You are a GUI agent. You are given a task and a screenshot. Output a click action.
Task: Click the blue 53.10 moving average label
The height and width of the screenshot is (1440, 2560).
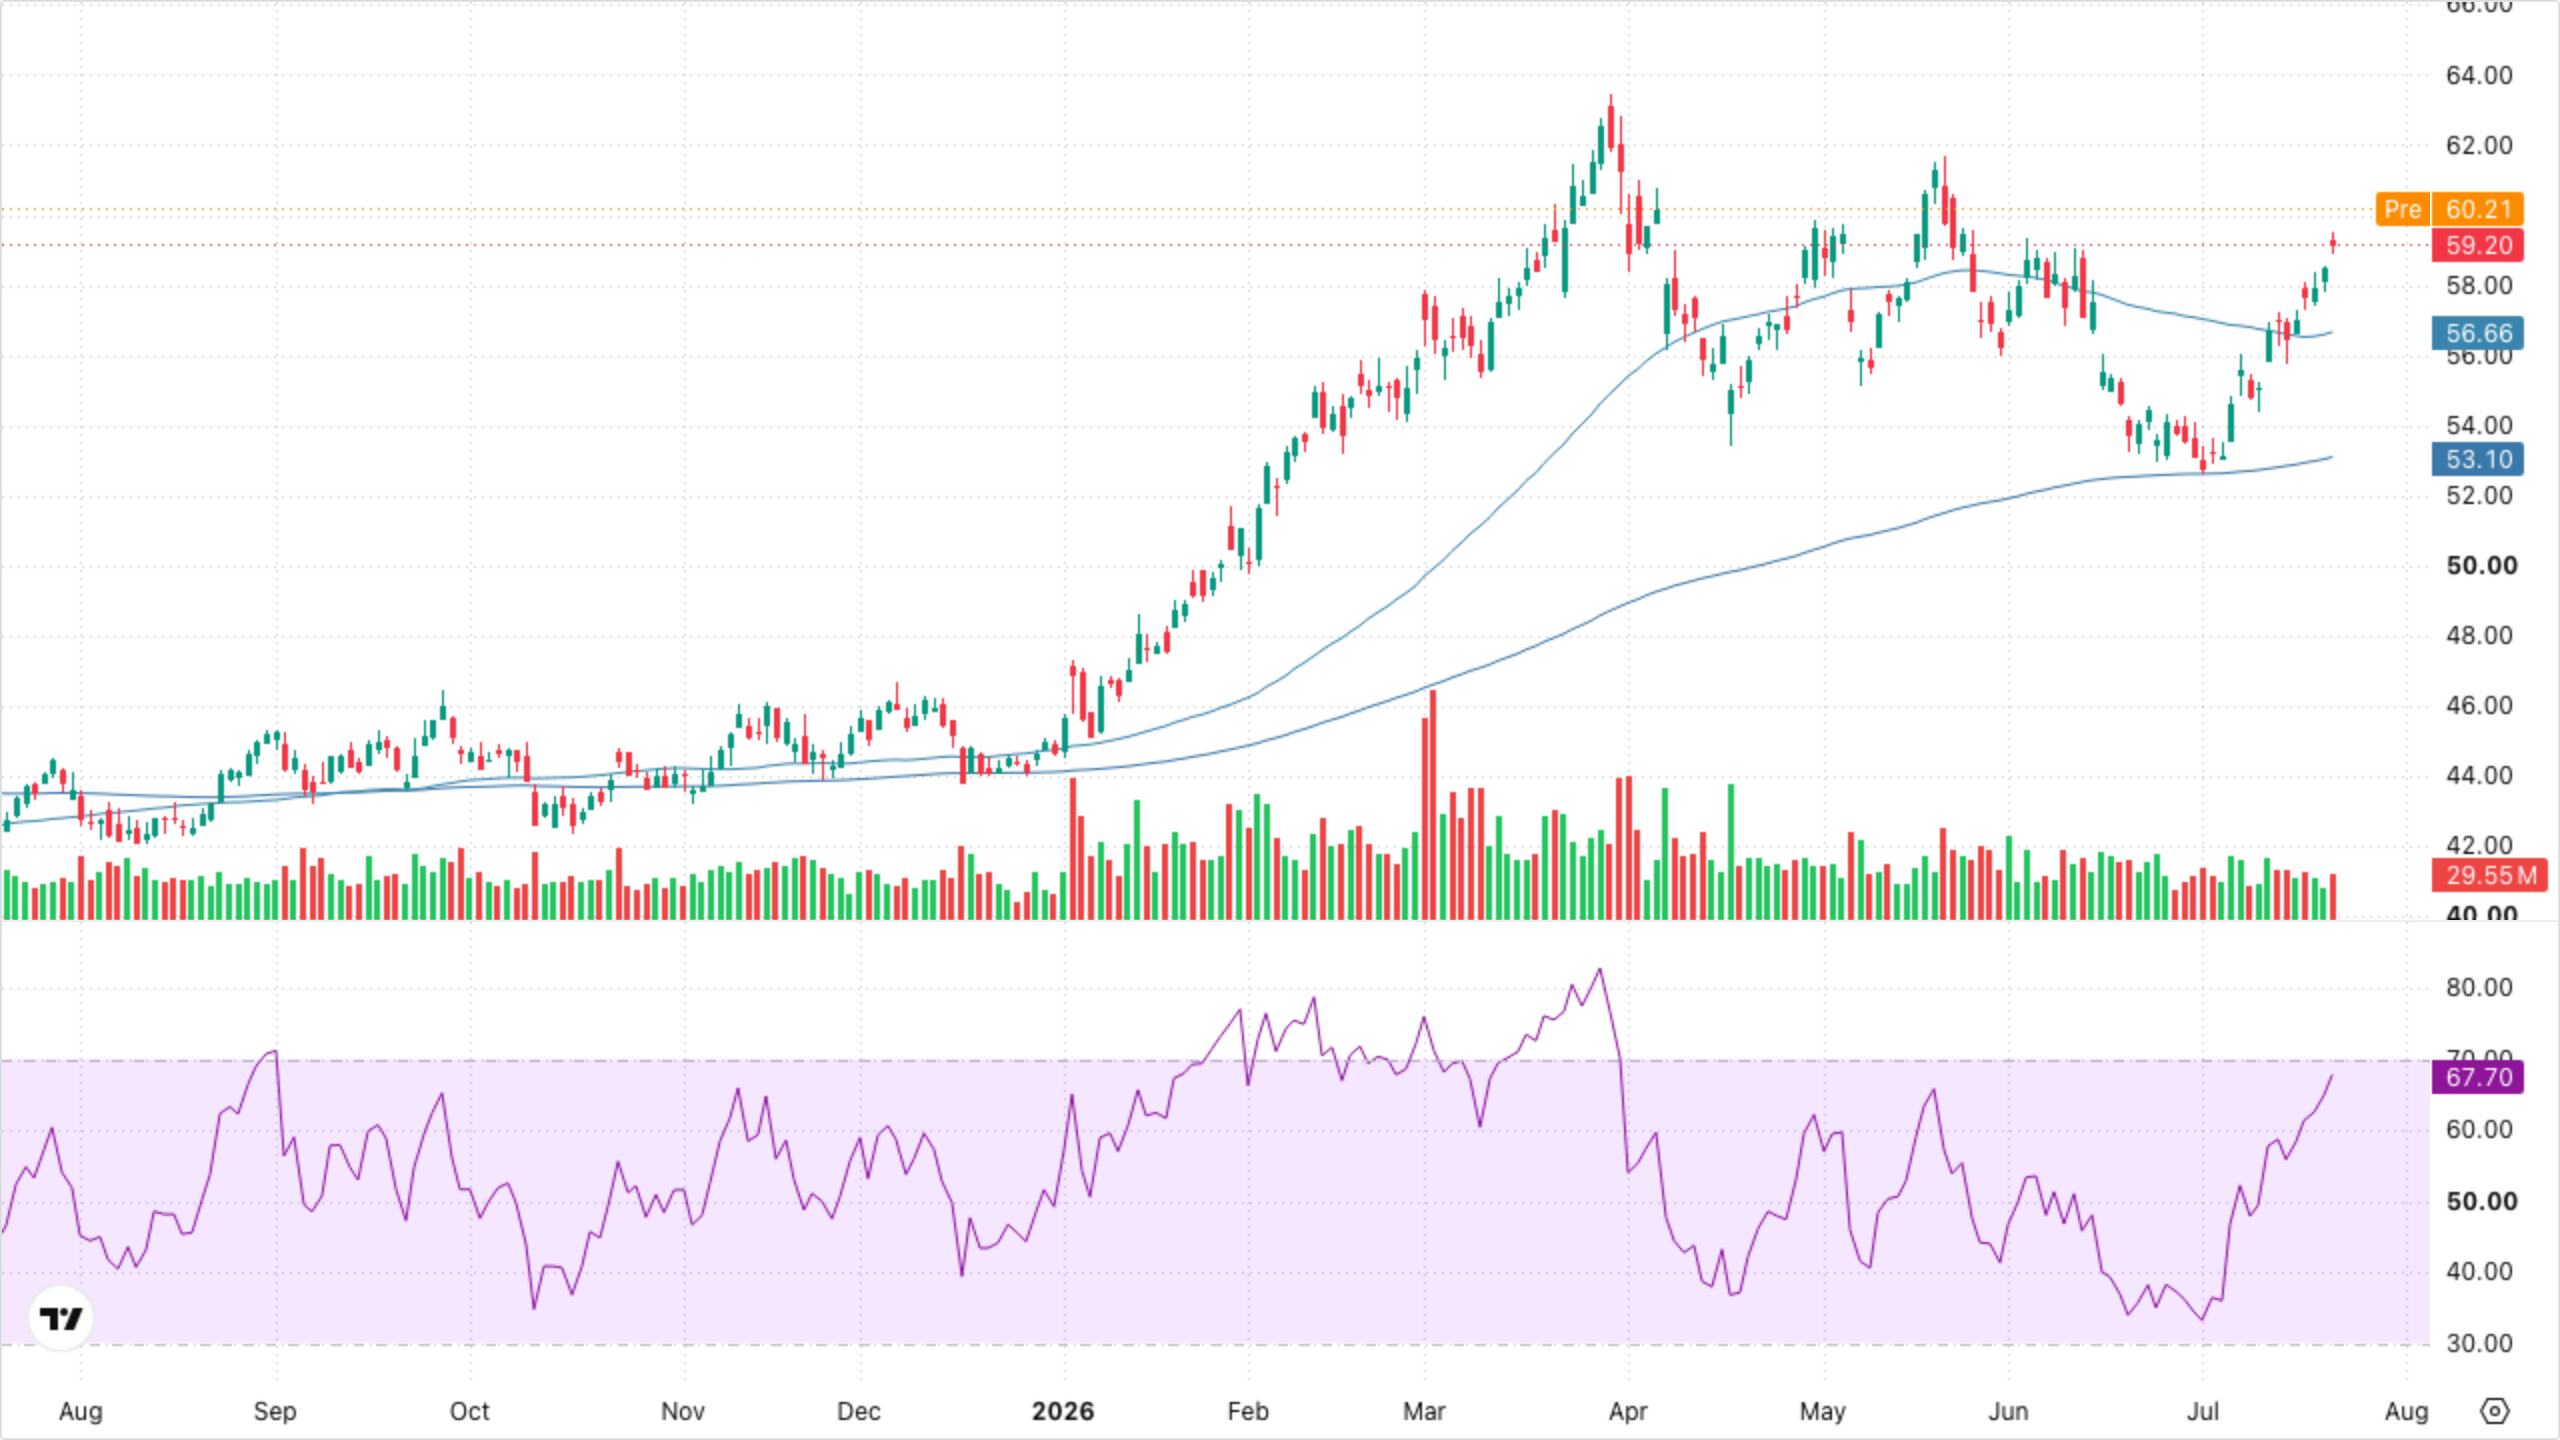coord(2478,459)
